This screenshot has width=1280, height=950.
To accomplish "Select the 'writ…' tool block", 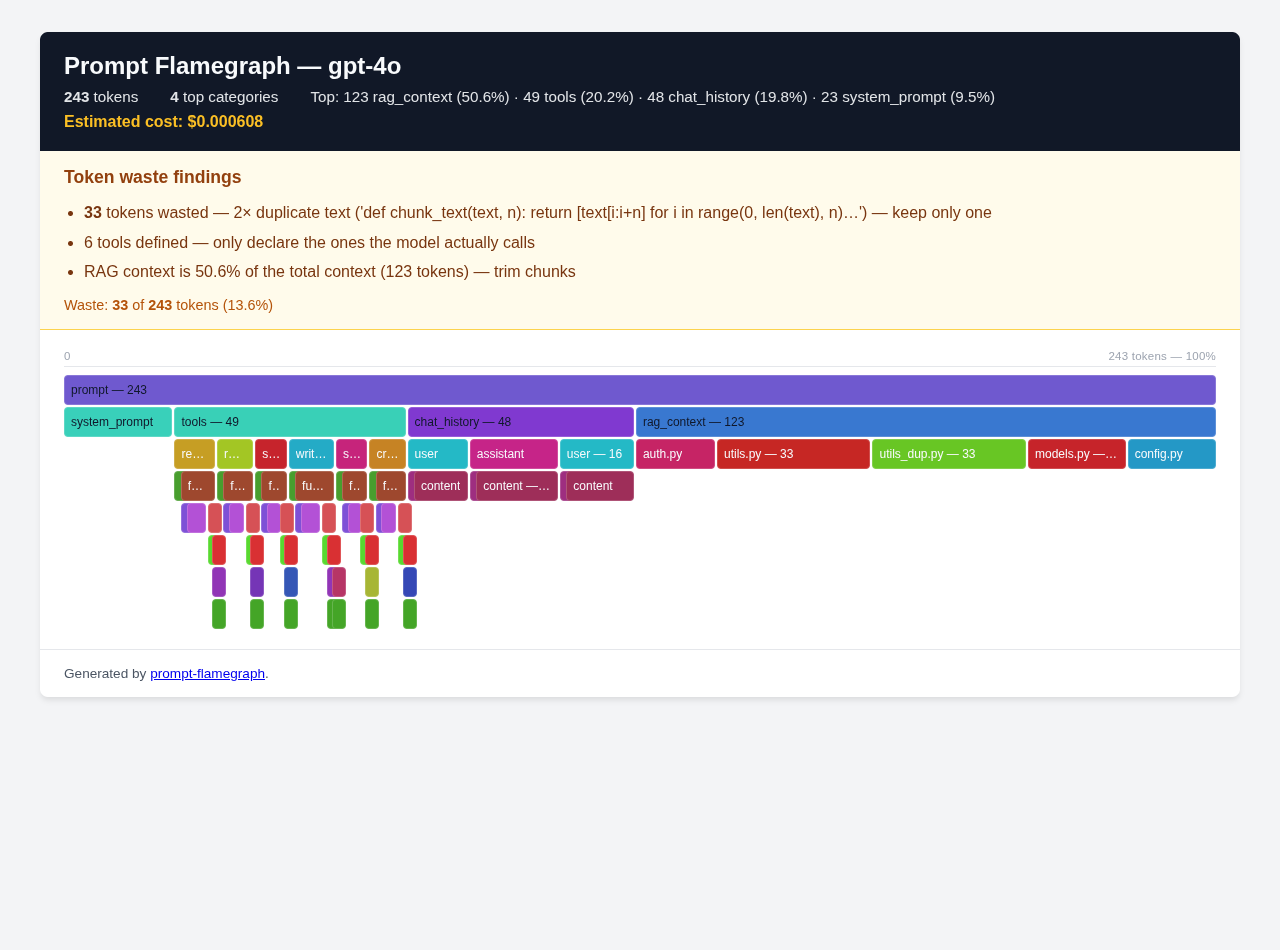I will coord(311,454).
